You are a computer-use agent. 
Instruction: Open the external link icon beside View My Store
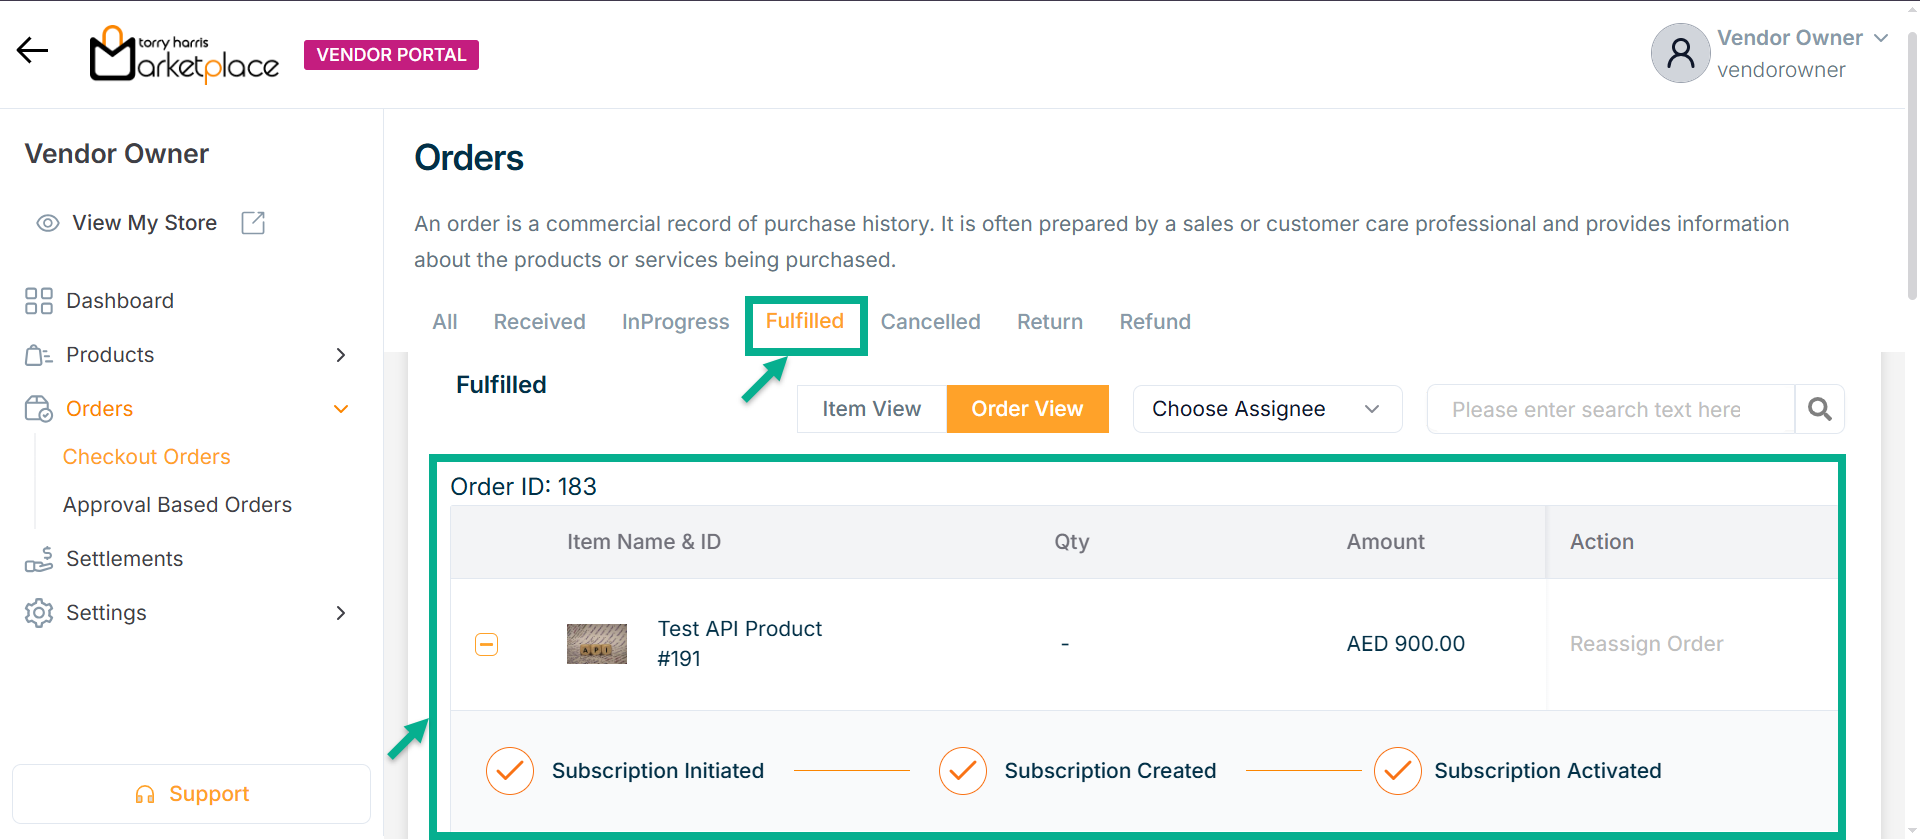tap(253, 223)
